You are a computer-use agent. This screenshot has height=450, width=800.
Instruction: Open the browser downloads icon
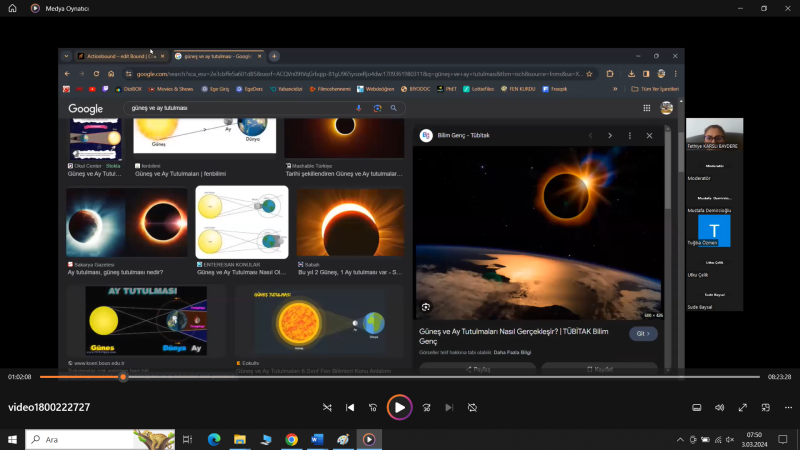(631, 74)
